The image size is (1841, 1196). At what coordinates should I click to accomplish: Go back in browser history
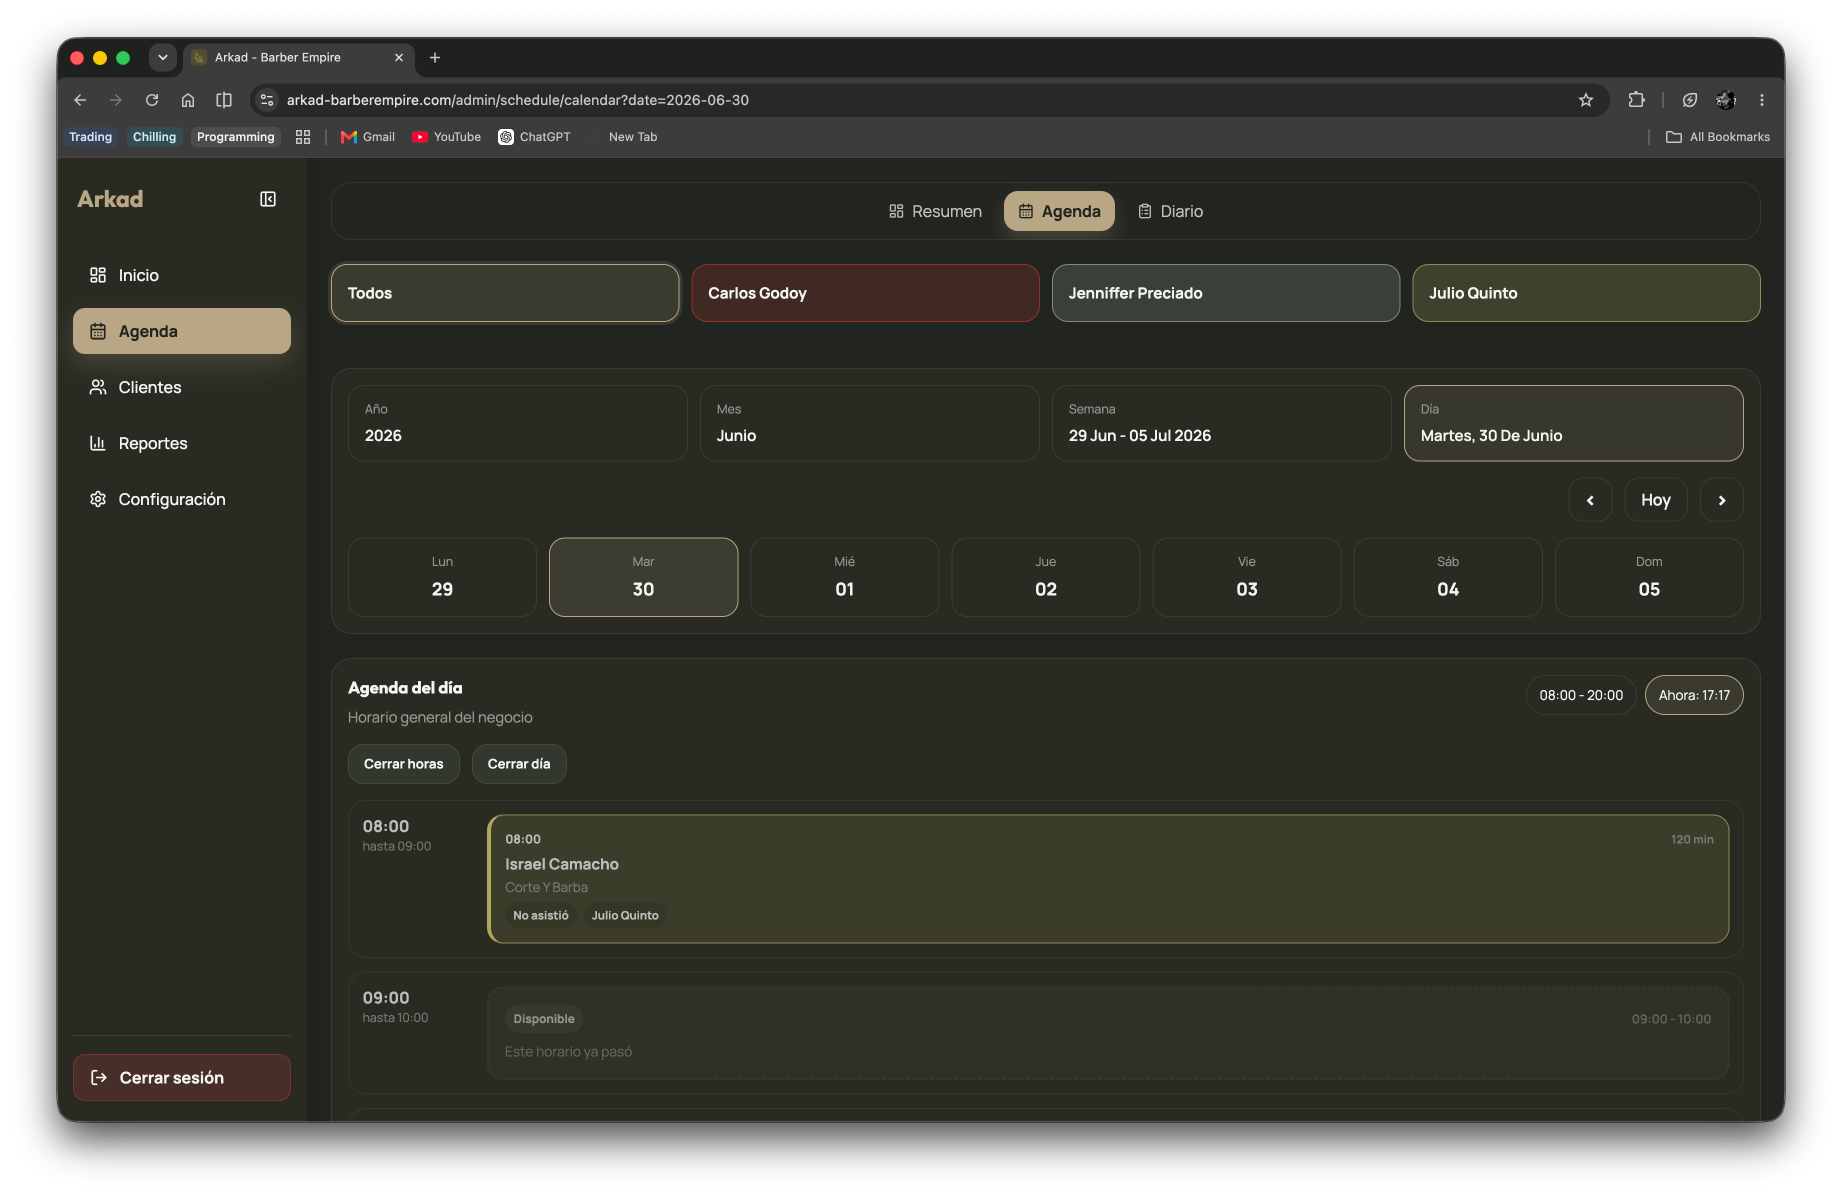[80, 100]
